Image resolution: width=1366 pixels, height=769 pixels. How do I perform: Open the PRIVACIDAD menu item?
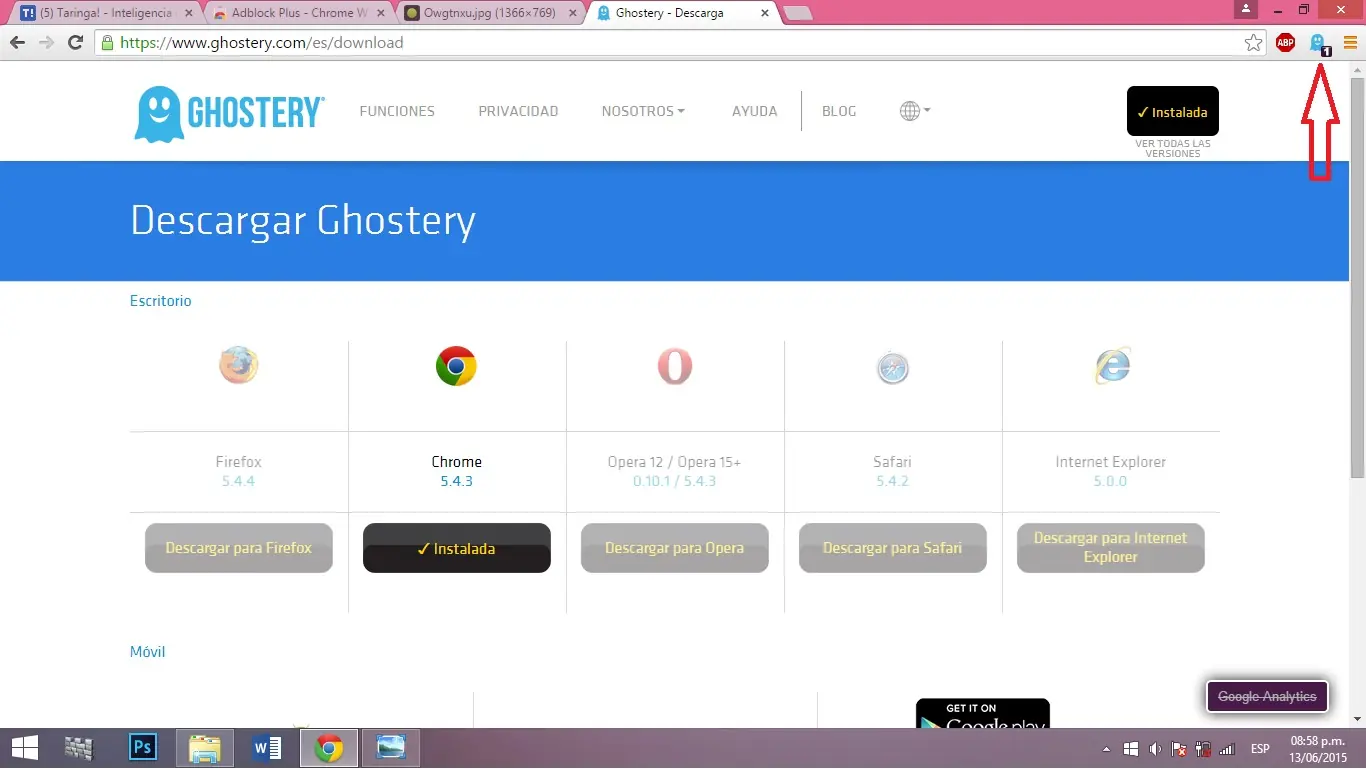(x=518, y=111)
